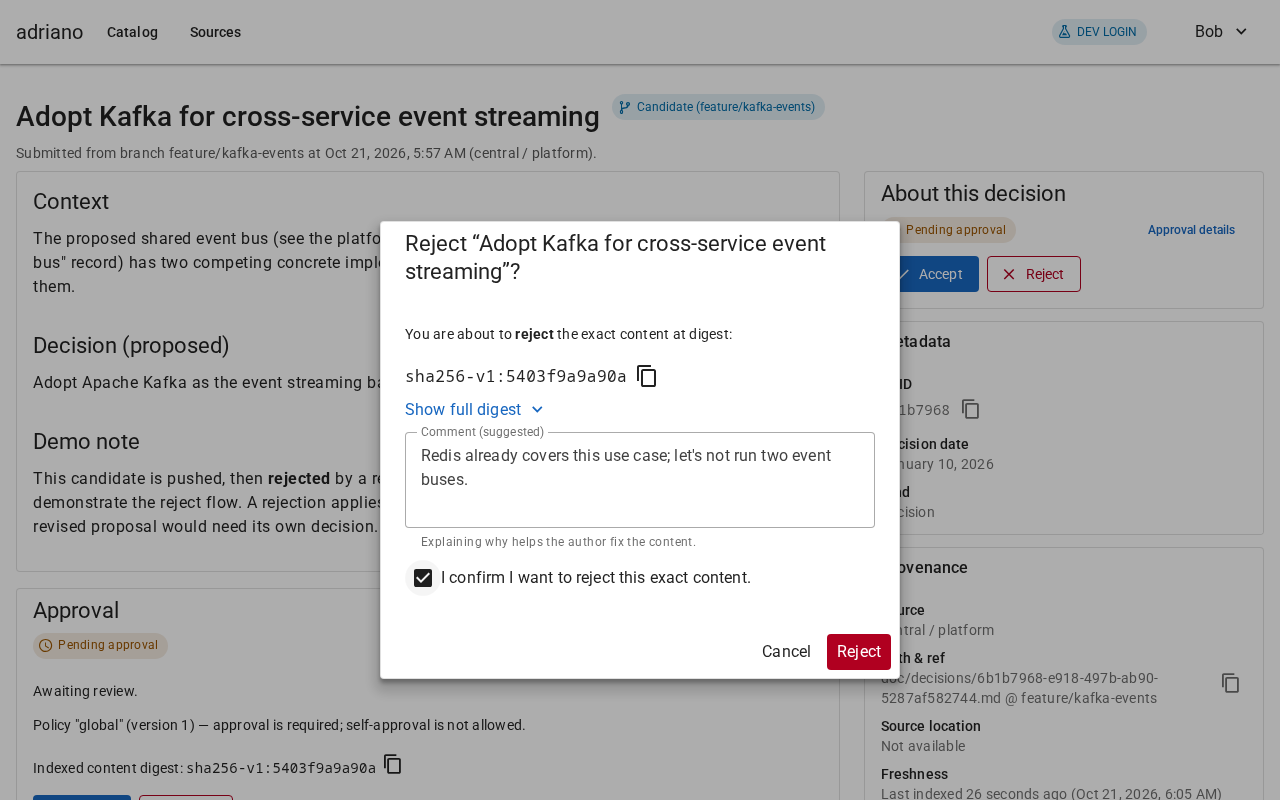The width and height of the screenshot is (1280, 800).
Task: Click the clock icon in the Approval section's Pending approval chip
Action: point(45,646)
